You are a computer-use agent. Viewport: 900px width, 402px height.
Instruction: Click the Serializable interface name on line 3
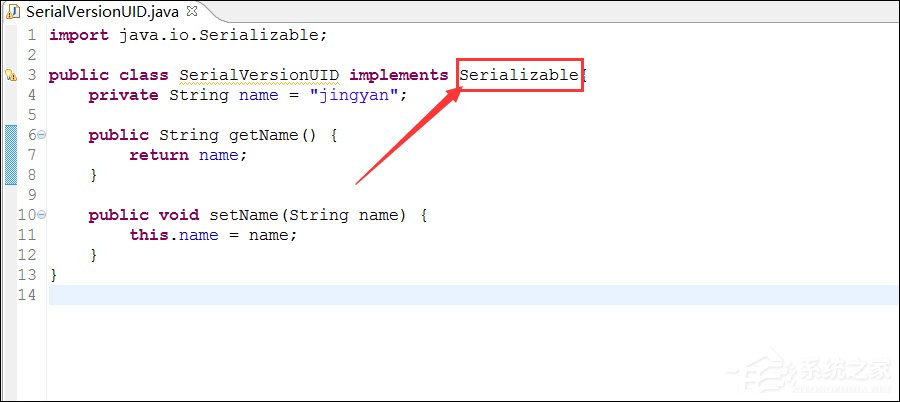click(519, 75)
